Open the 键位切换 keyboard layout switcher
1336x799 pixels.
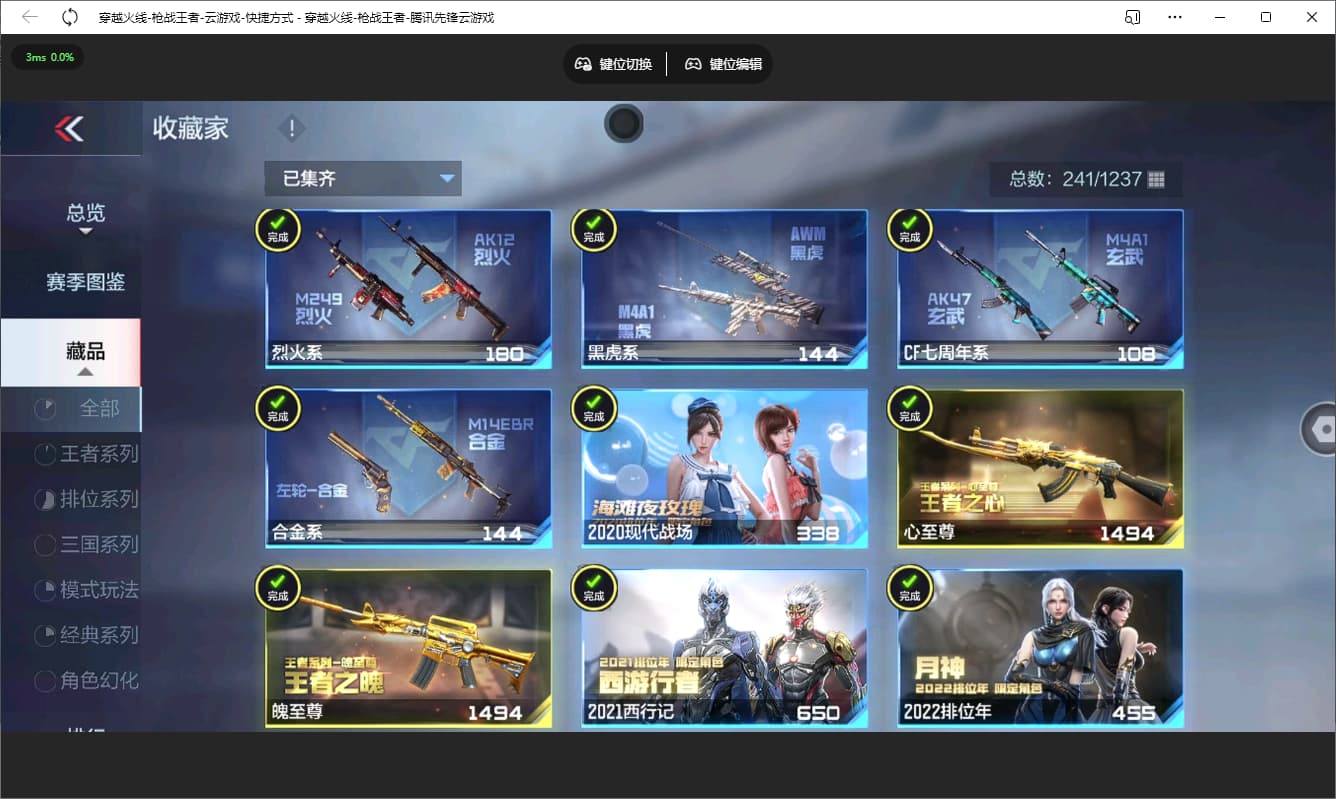pos(612,63)
